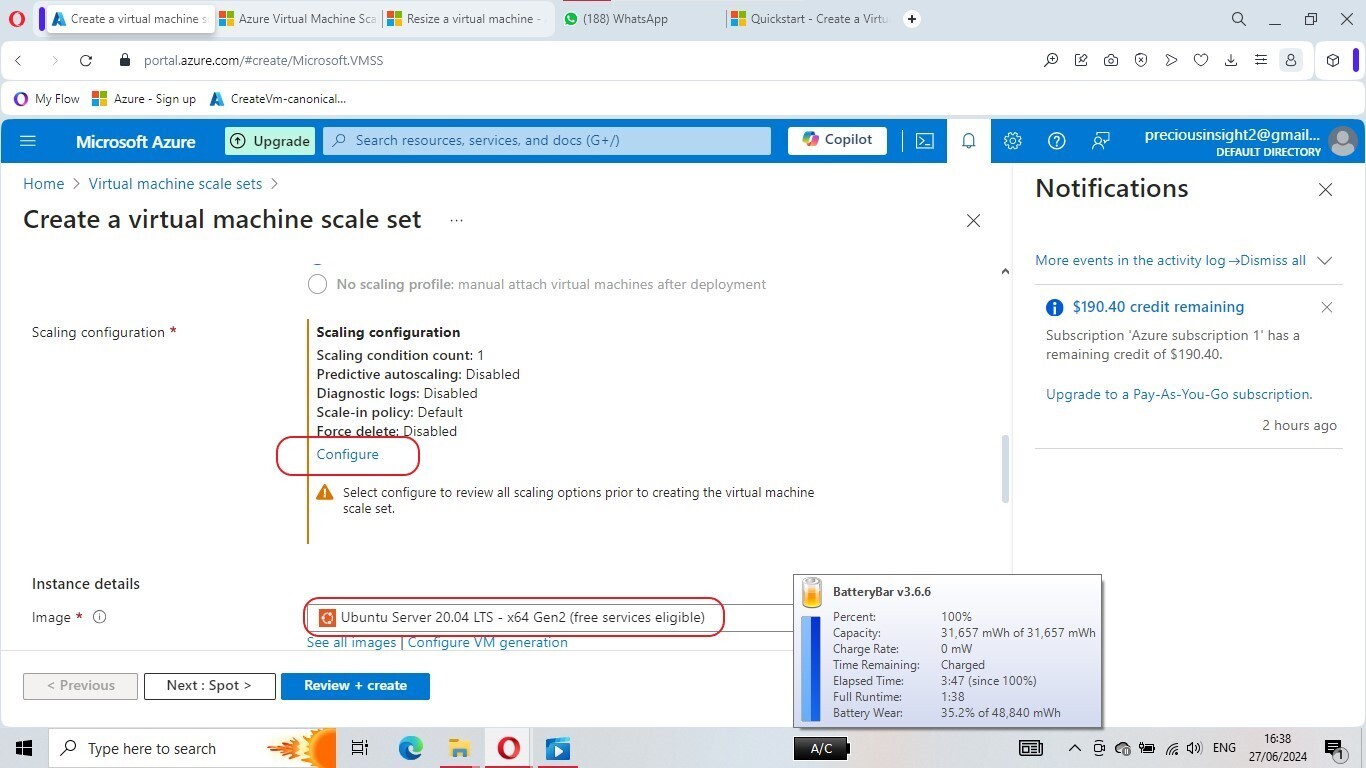Screen dimensions: 1366x768
Task: Open the Azure account avatar menu
Action: pyautogui.click(x=1342, y=141)
